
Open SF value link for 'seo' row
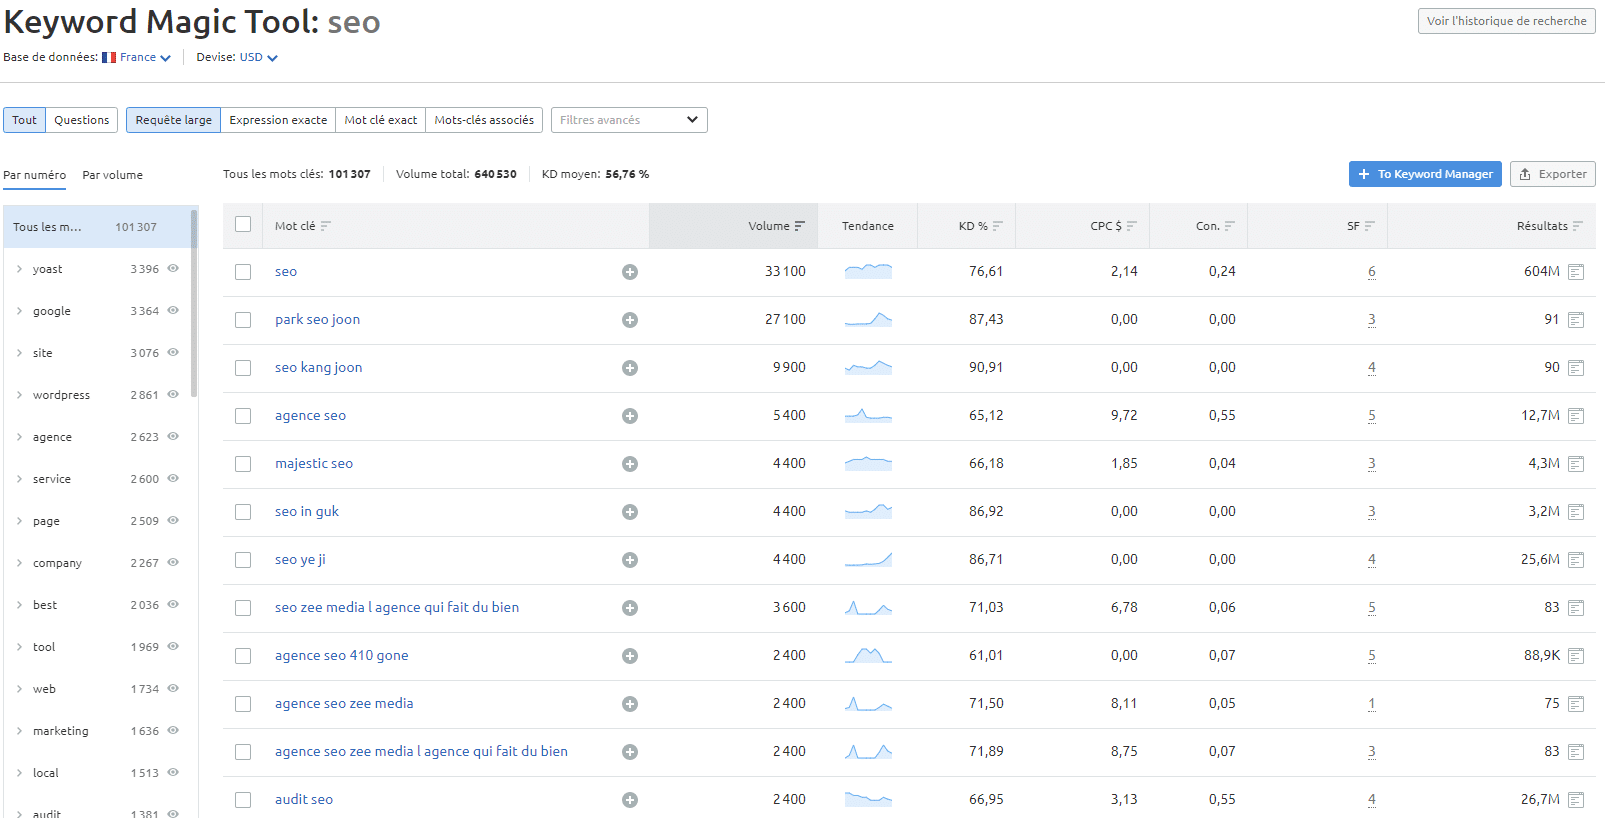point(1372,272)
